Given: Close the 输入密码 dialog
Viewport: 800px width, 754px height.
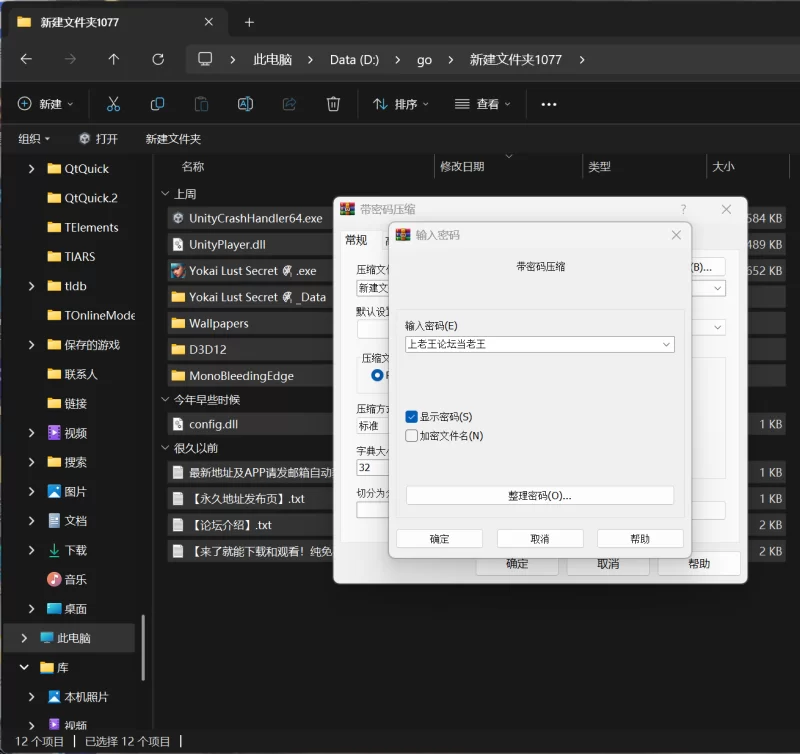Looking at the screenshot, I should (676, 235).
